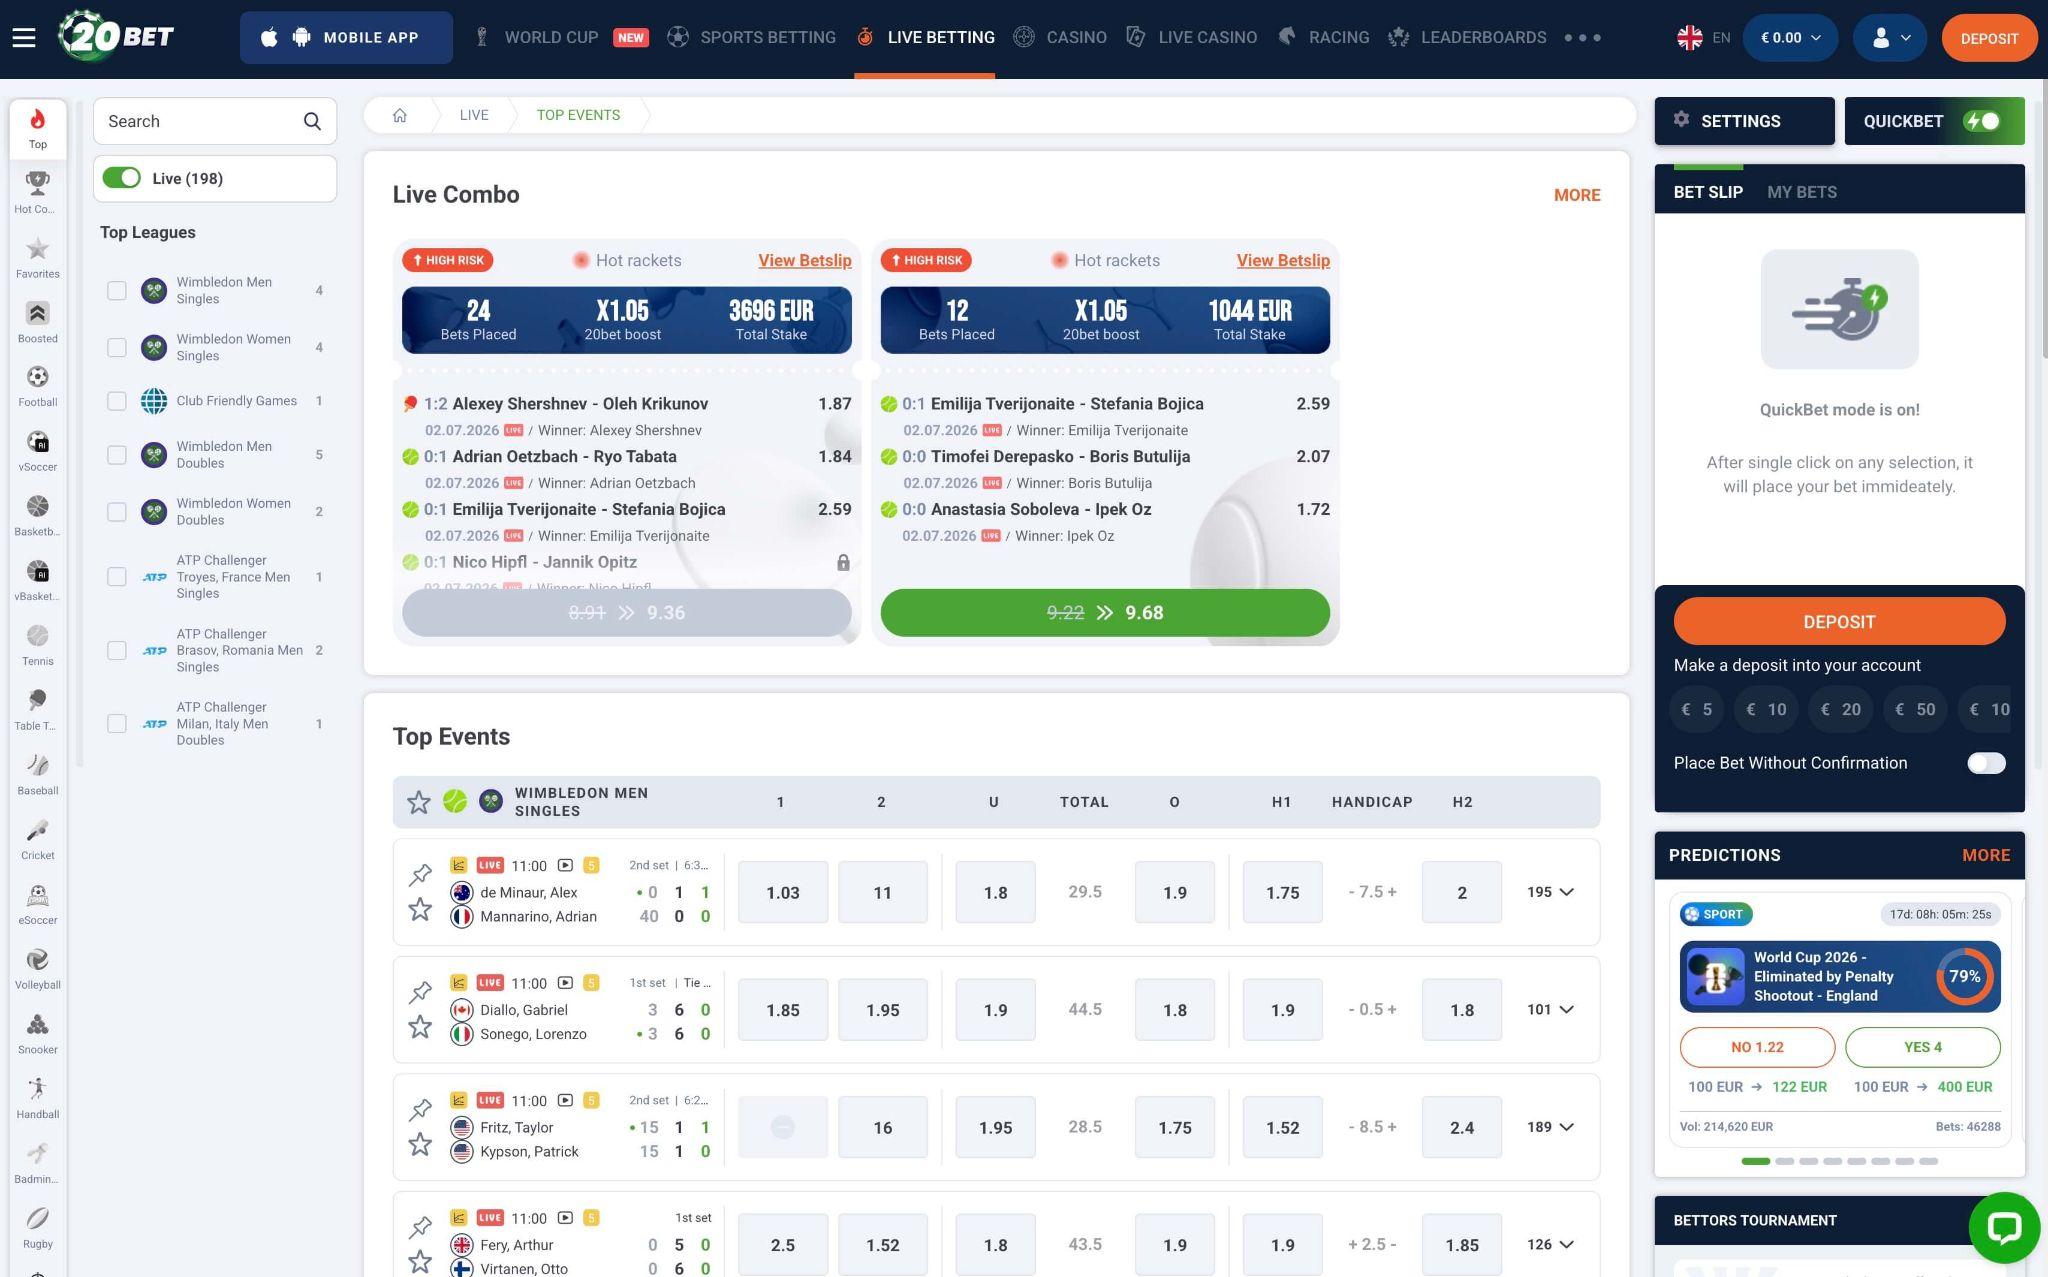The height and width of the screenshot is (1277, 2048).
Task: Select Football in sports sidebar
Action: (x=38, y=386)
